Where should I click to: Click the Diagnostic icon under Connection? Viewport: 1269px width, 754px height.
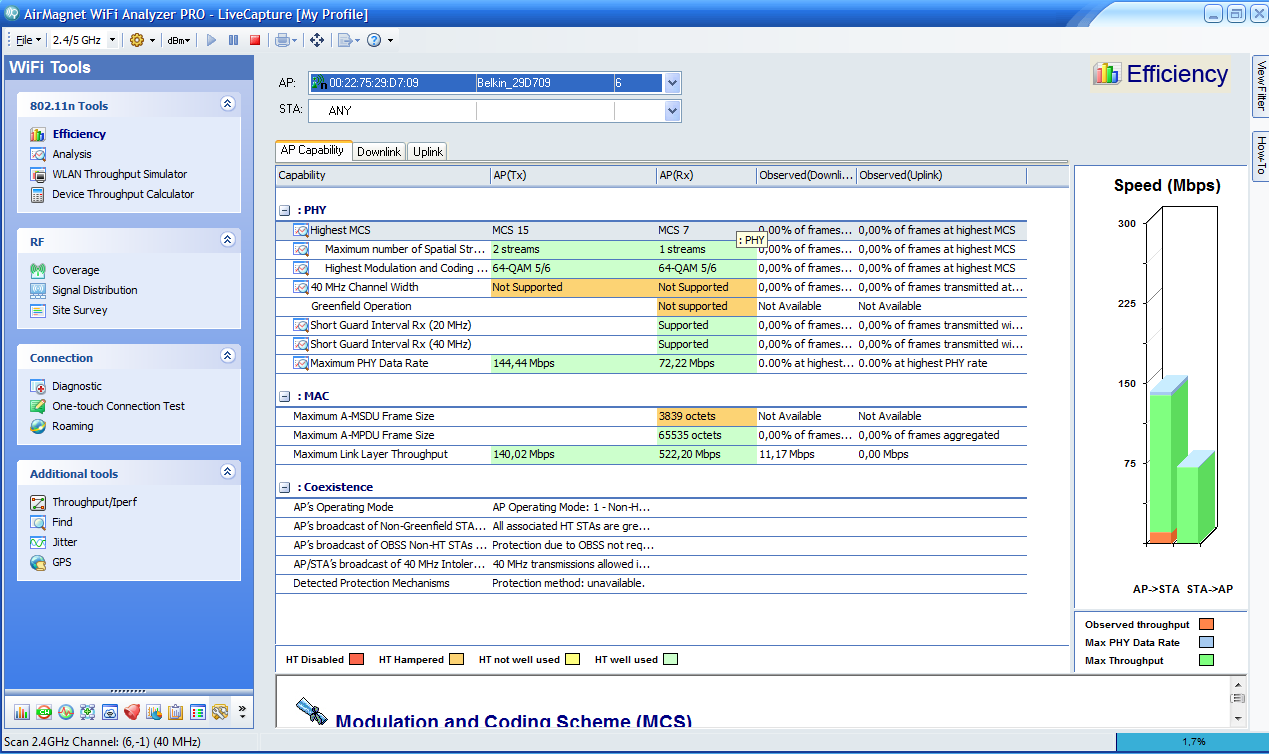pos(38,386)
